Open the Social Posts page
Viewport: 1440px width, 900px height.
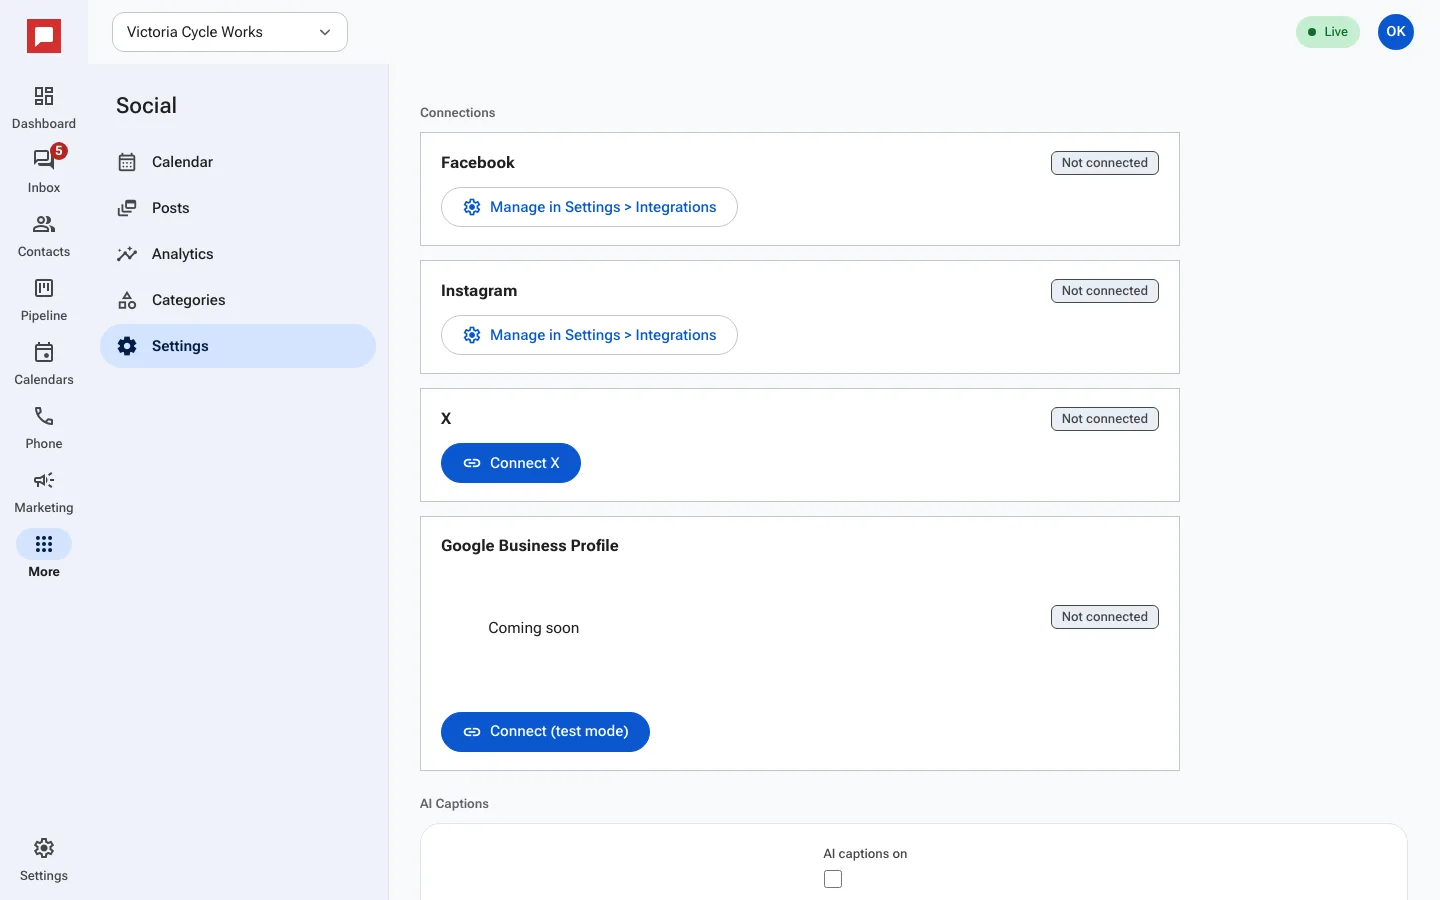[238, 208]
